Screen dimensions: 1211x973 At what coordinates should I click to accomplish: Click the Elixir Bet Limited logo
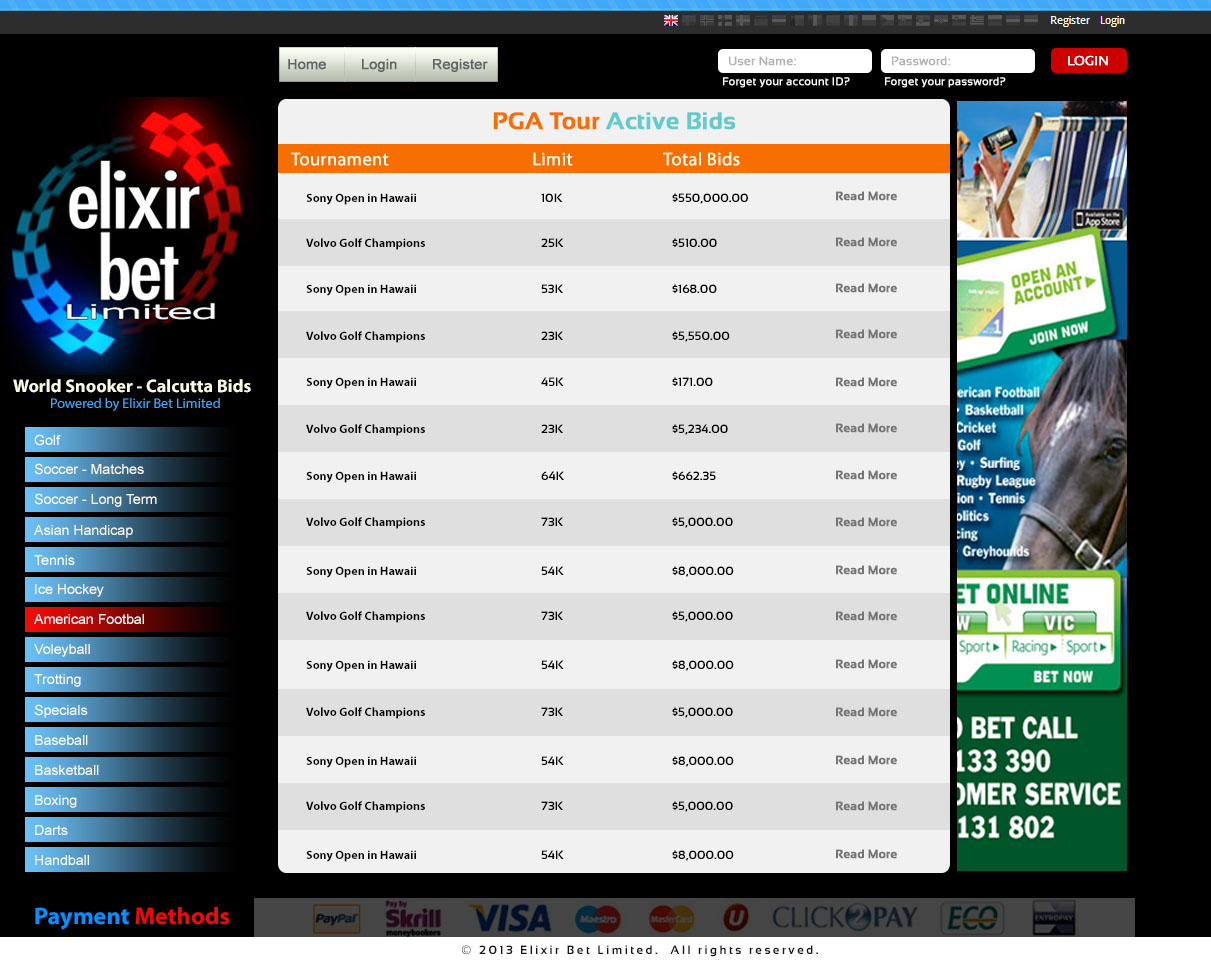point(127,235)
